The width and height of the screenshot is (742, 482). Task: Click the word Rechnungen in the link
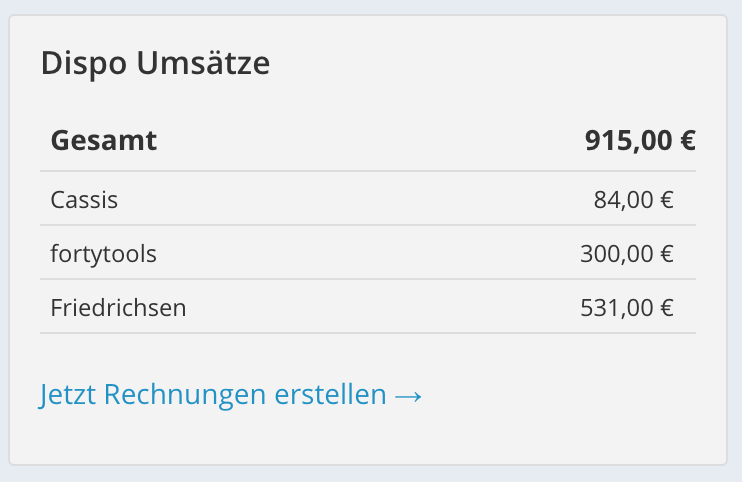point(175,395)
